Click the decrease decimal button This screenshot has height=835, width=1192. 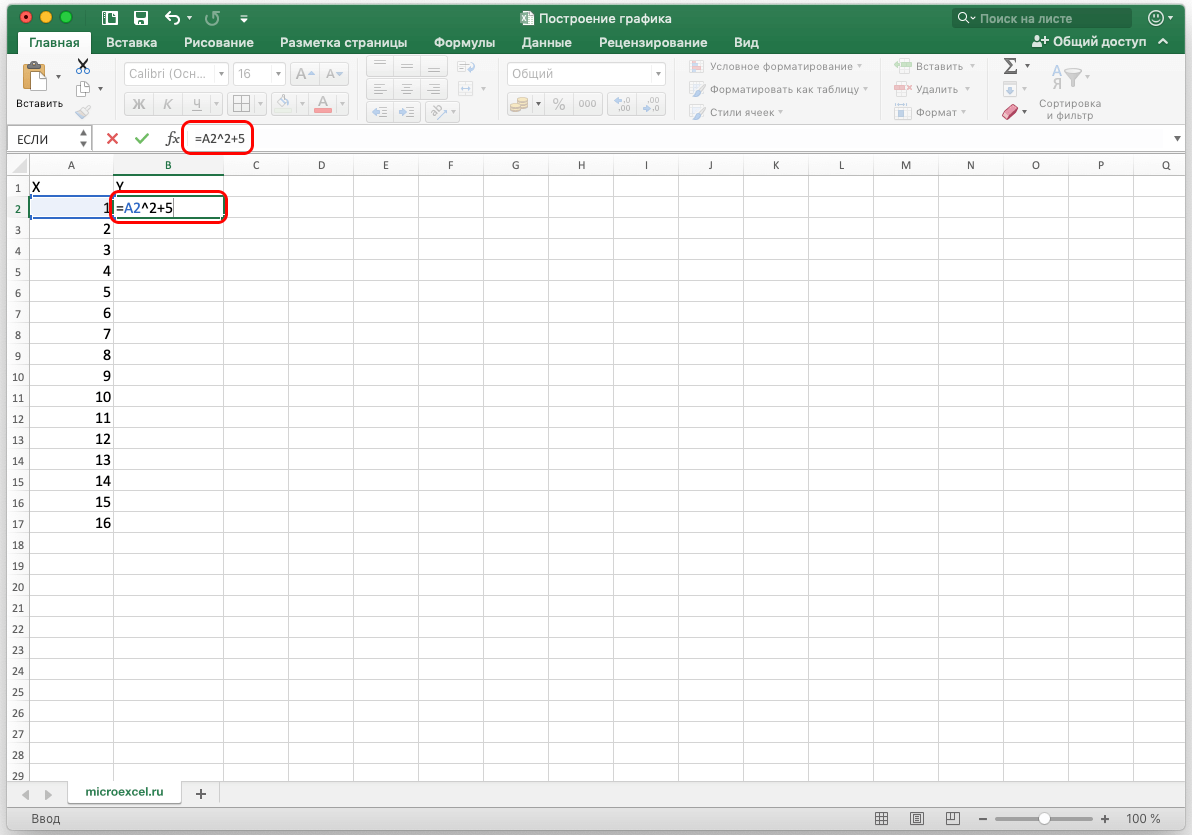(651, 104)
